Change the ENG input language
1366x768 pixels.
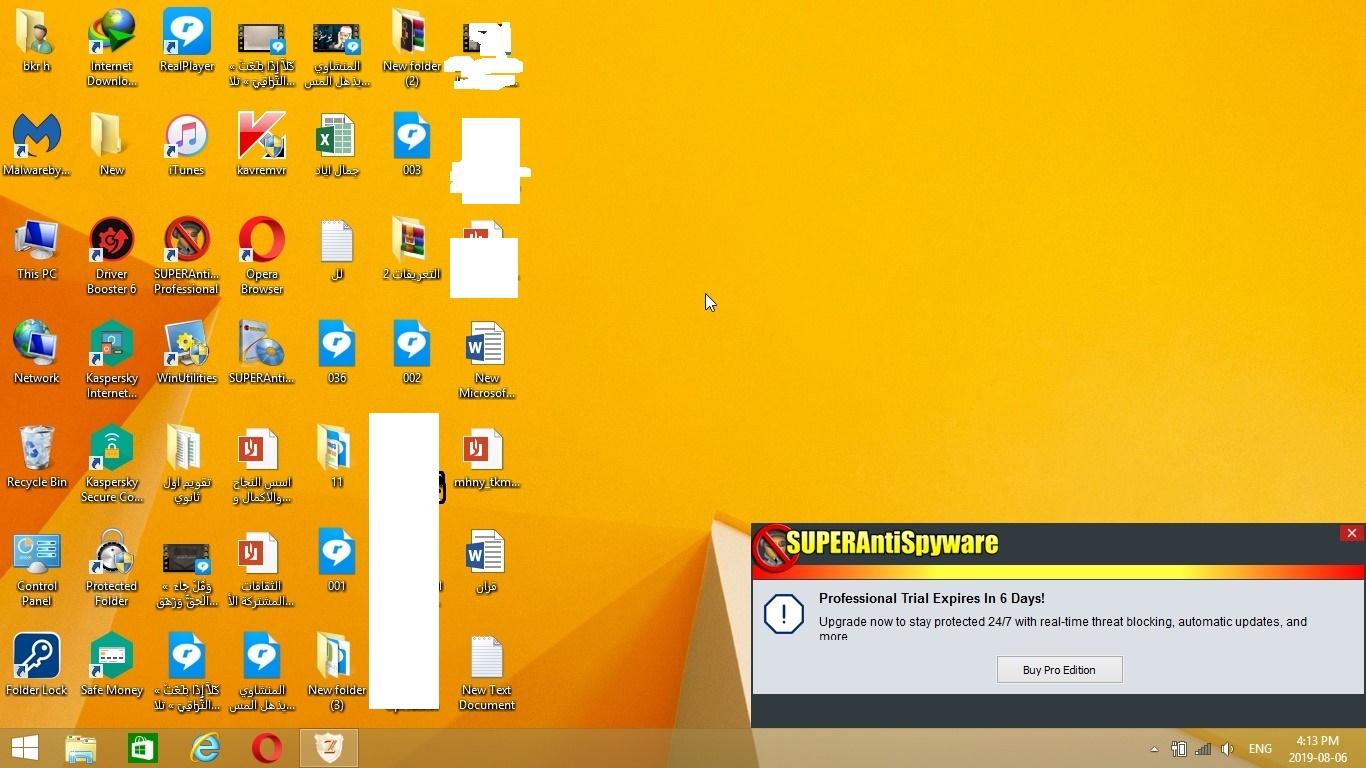pyautogui.click(x=1260, y=749)
